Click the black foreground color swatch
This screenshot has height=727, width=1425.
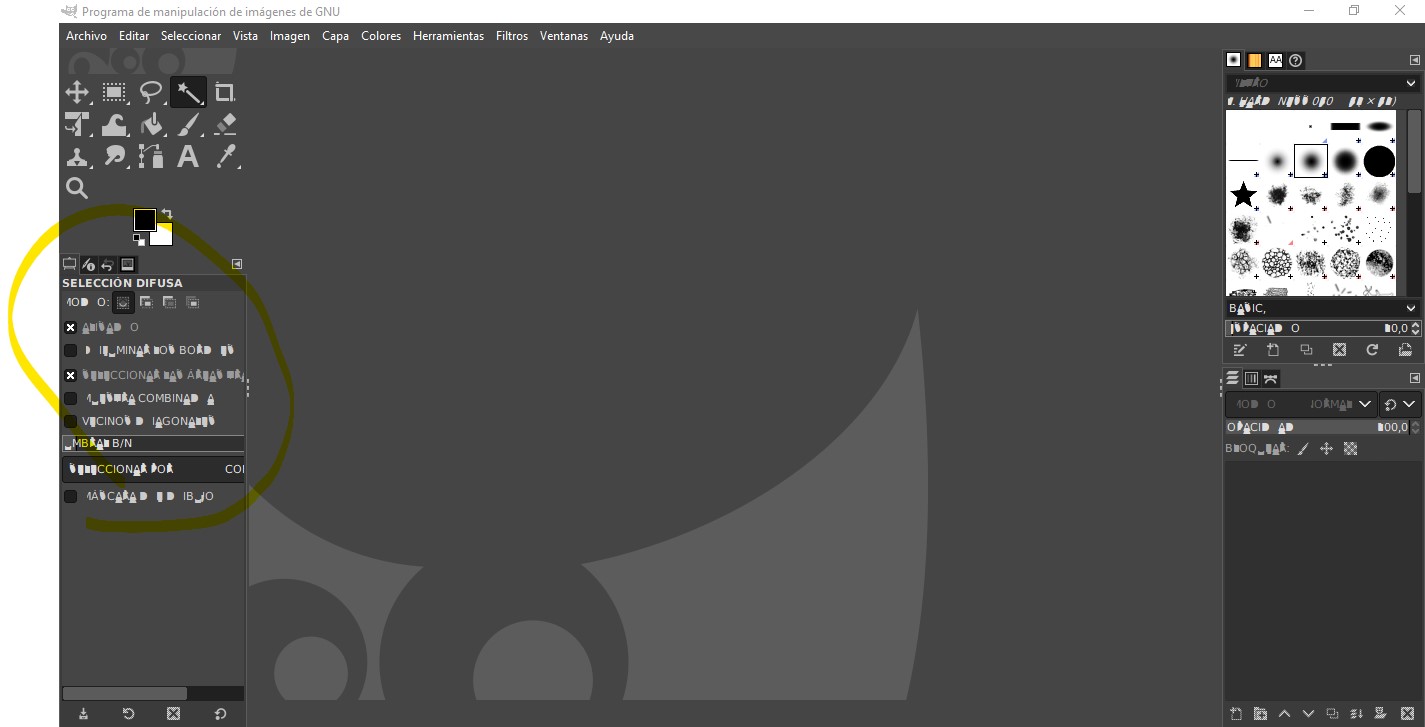point(145,219)
